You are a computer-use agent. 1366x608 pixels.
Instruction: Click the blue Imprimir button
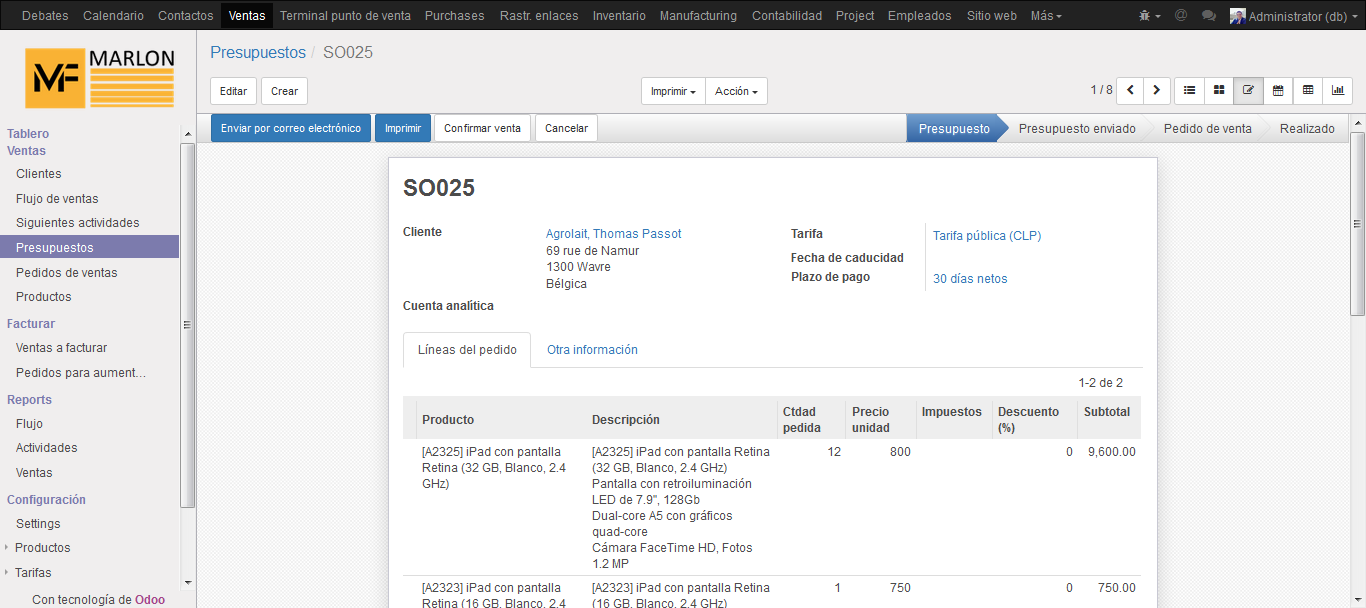(x=403, y=128)
